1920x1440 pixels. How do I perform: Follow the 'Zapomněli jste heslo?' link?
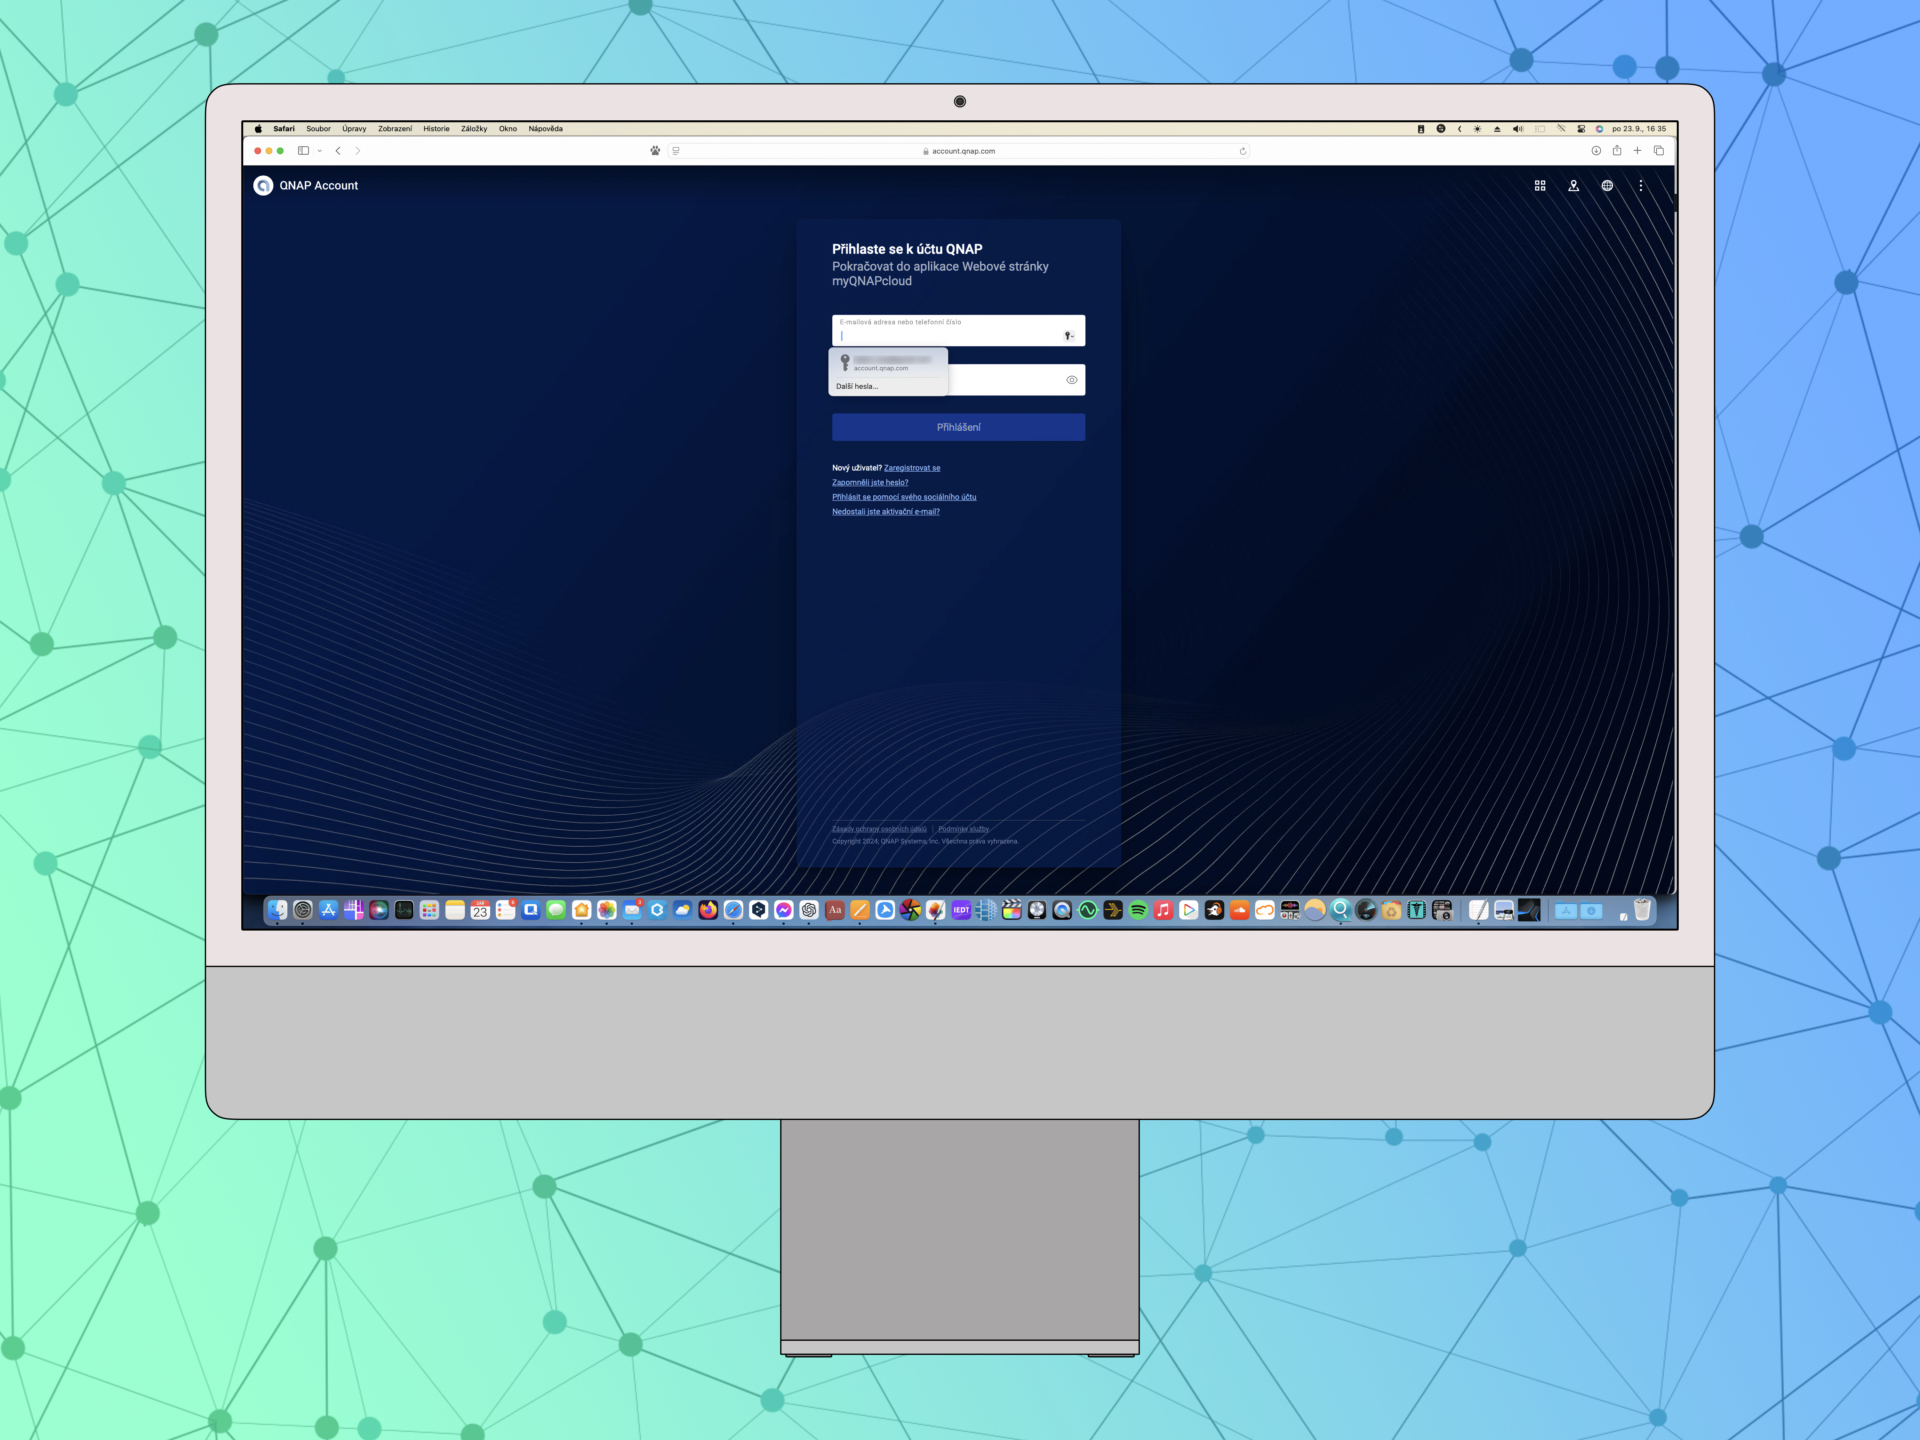(870, 483)
